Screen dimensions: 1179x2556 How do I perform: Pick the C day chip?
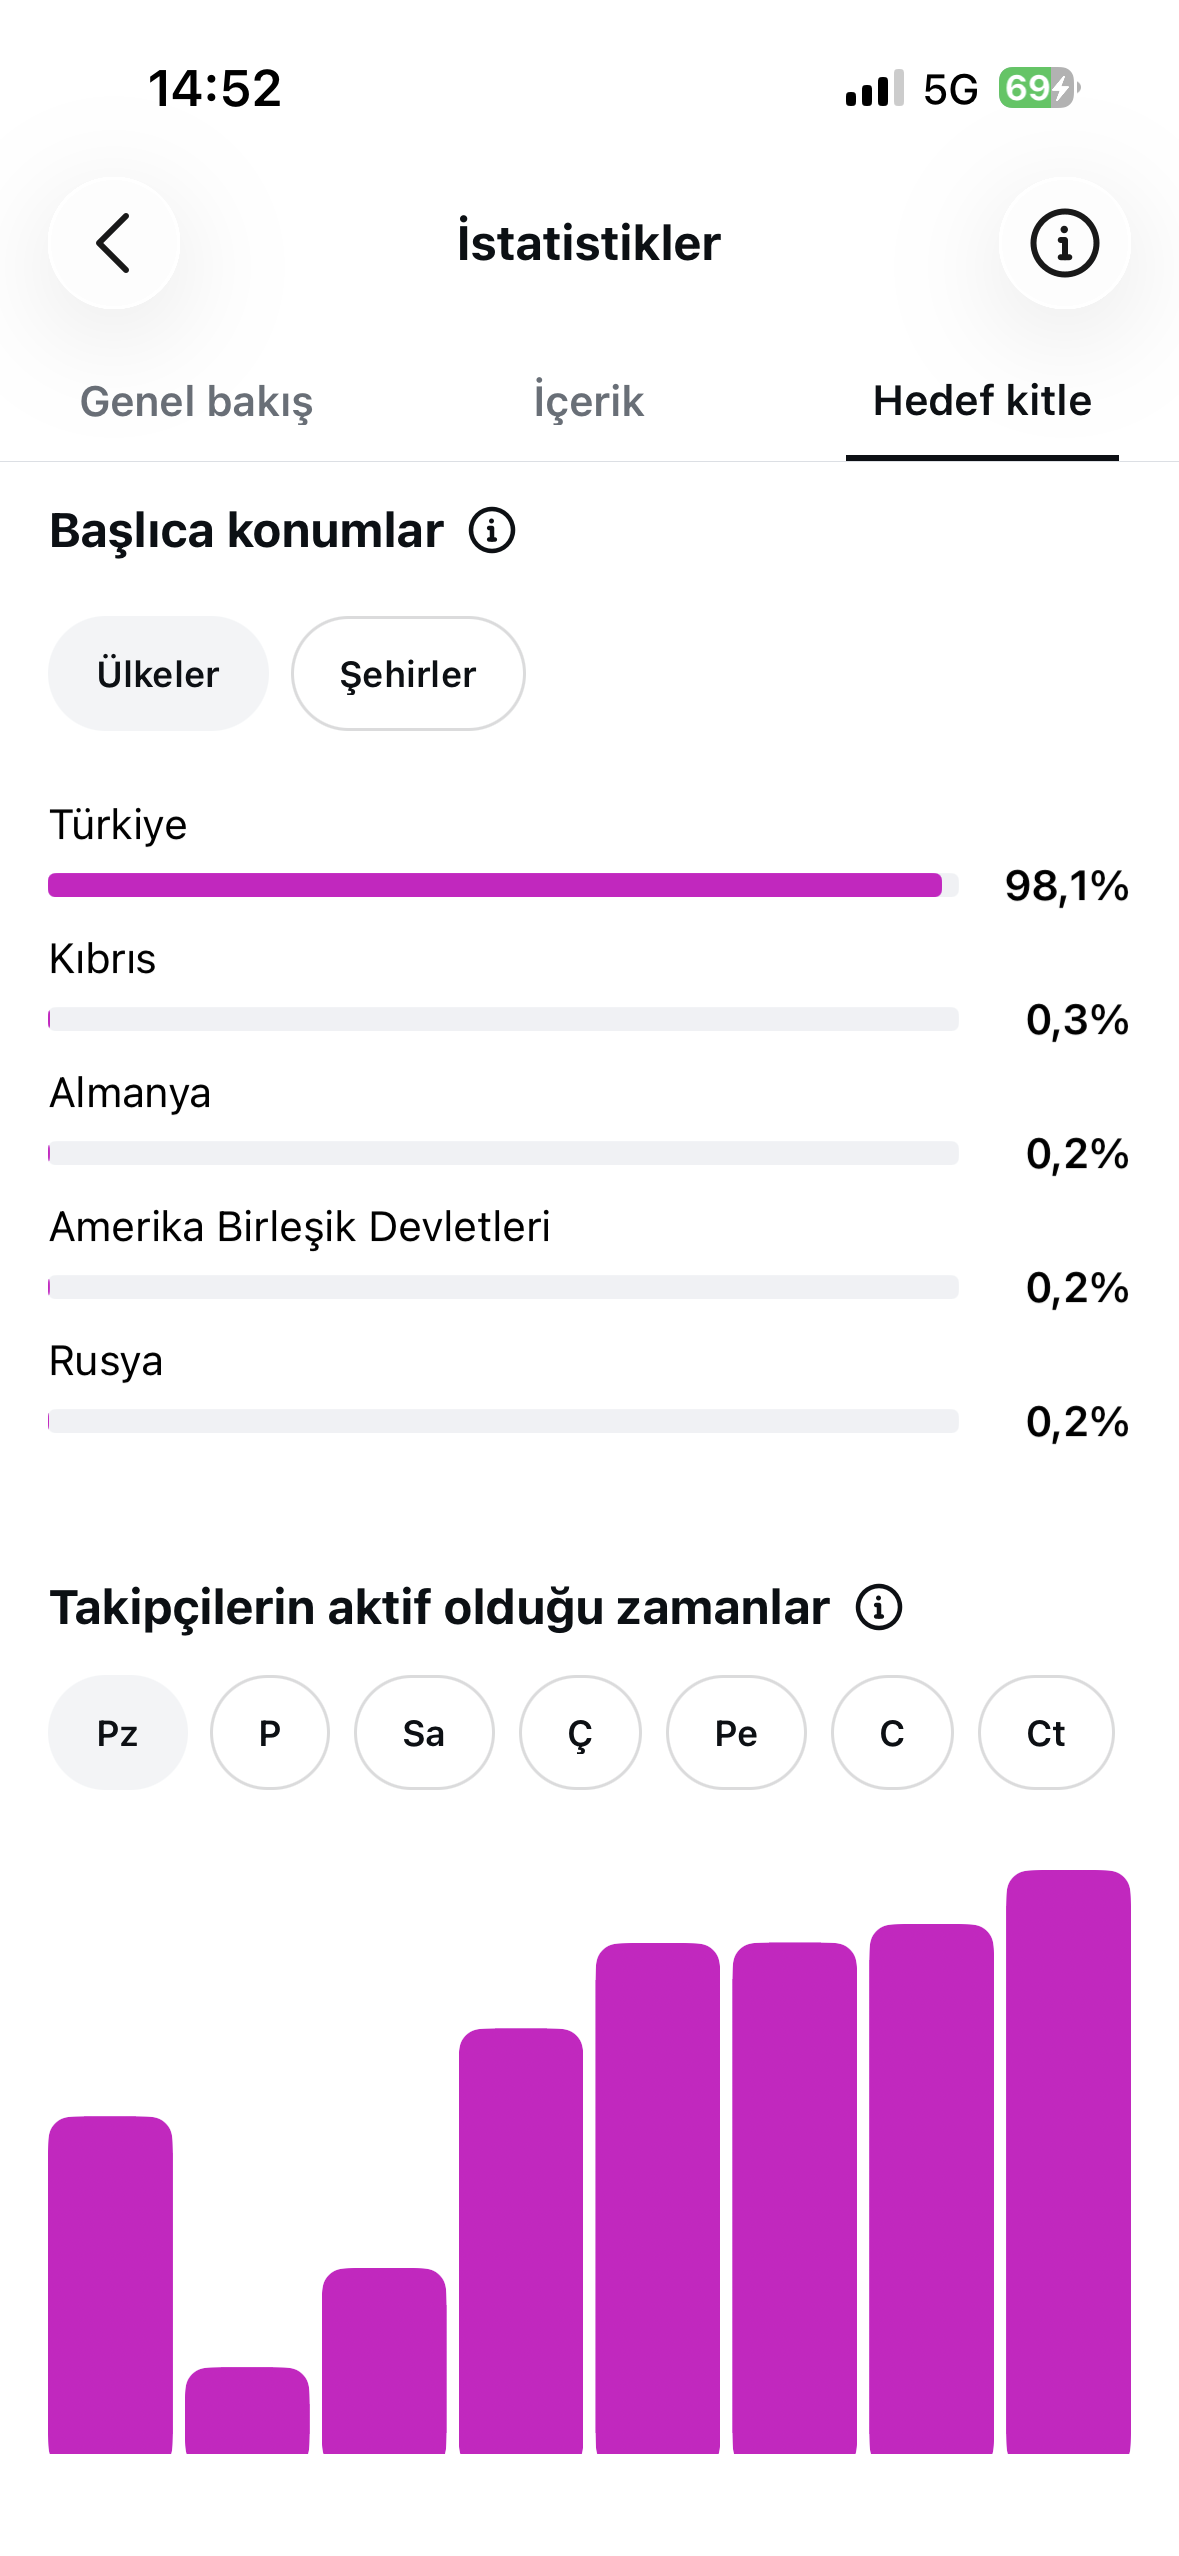pyautogui.click(x=892, y=1732)
